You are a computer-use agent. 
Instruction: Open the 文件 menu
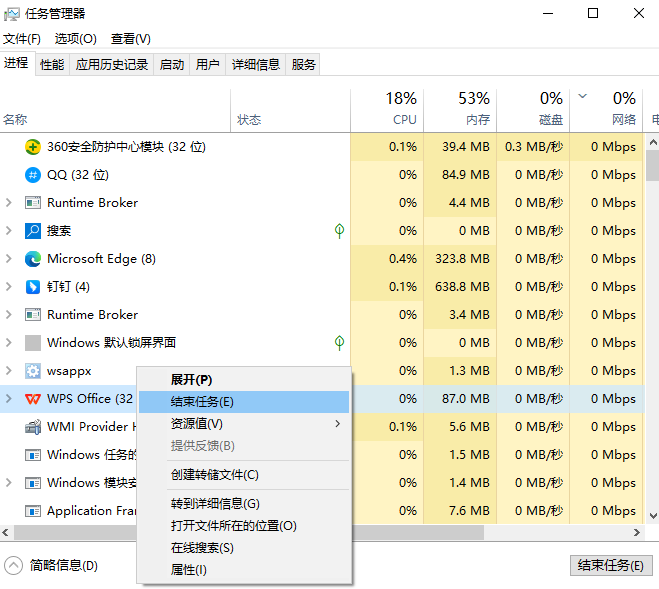[21, 39]
